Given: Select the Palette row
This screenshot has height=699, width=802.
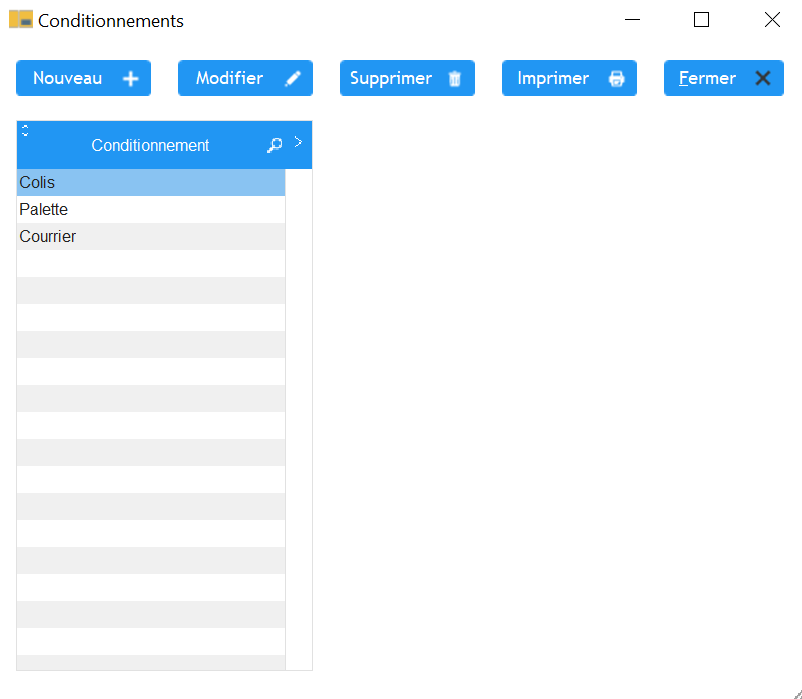Looking at the screenshot, I should coord(151,210).
